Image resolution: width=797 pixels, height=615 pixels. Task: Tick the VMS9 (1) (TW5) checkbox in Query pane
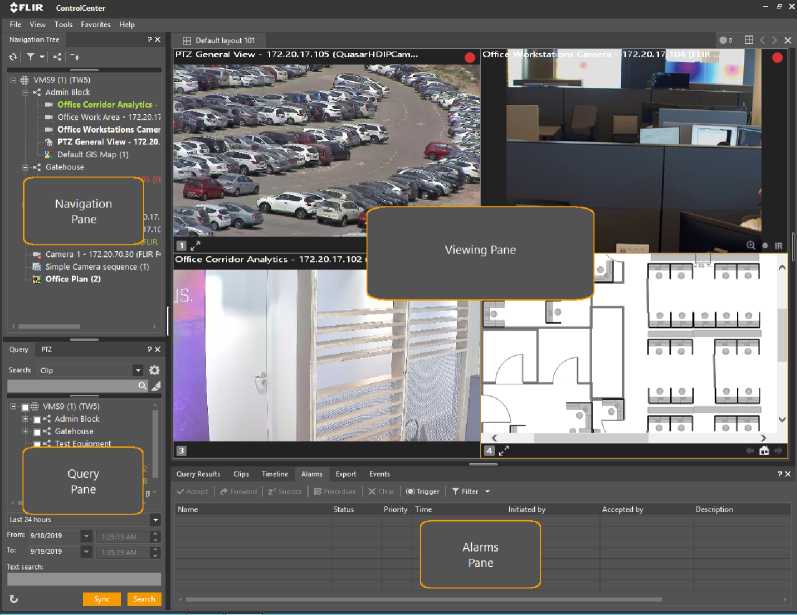pyautogui.click(x=25, y=407)
